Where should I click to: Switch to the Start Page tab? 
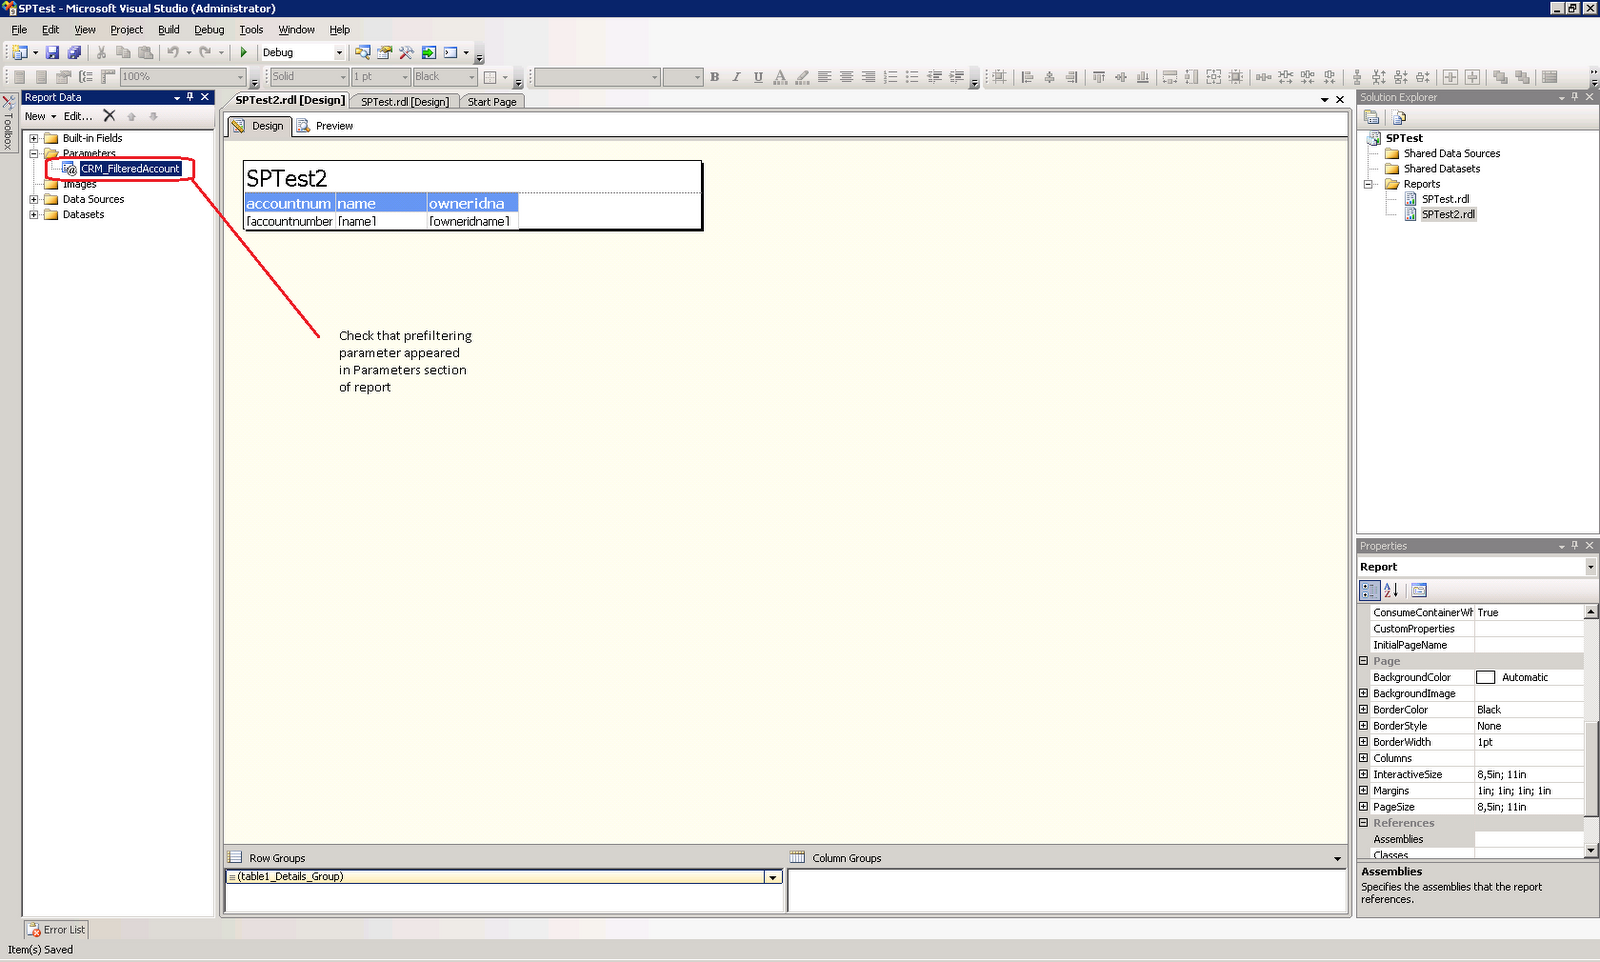point(492,102)
